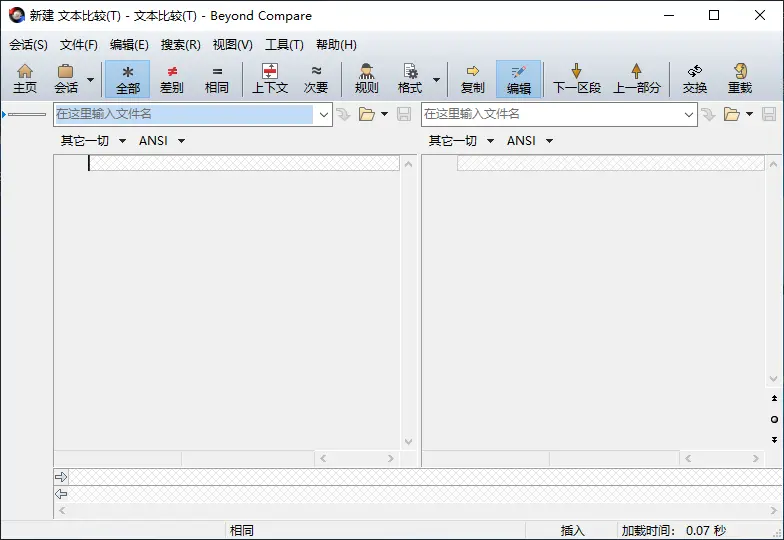Open right pane 其它一切 file type dropdown
Screen dimensions: 784x540
[x=461, y=141]
